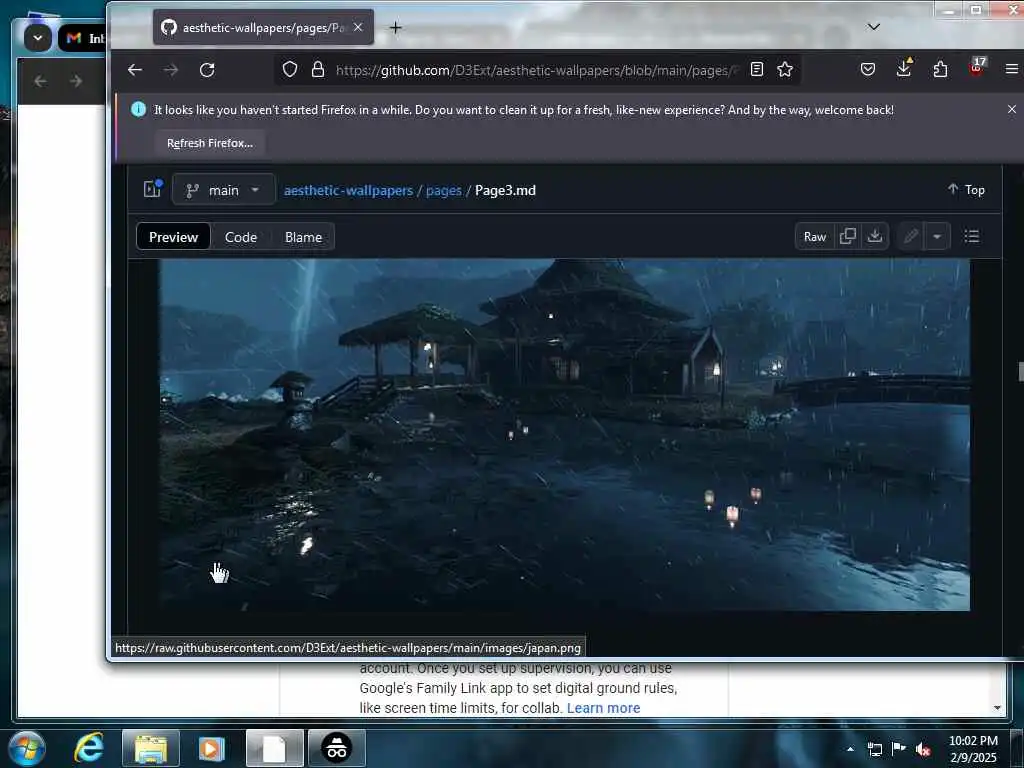Dismiss the Firefox welcome-back notification

(1012, 110)
